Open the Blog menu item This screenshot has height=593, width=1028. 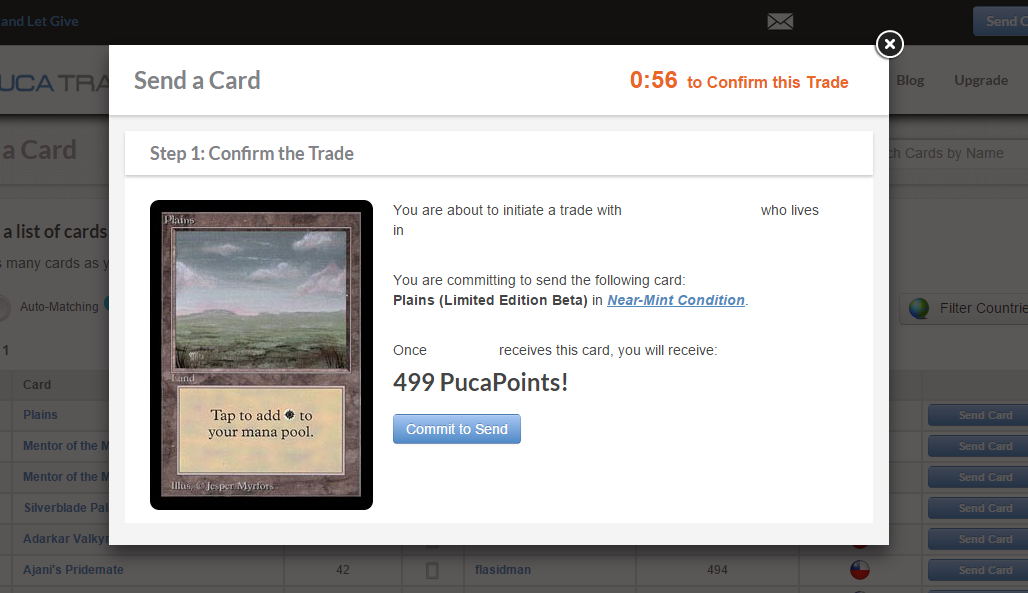[910, 80]
